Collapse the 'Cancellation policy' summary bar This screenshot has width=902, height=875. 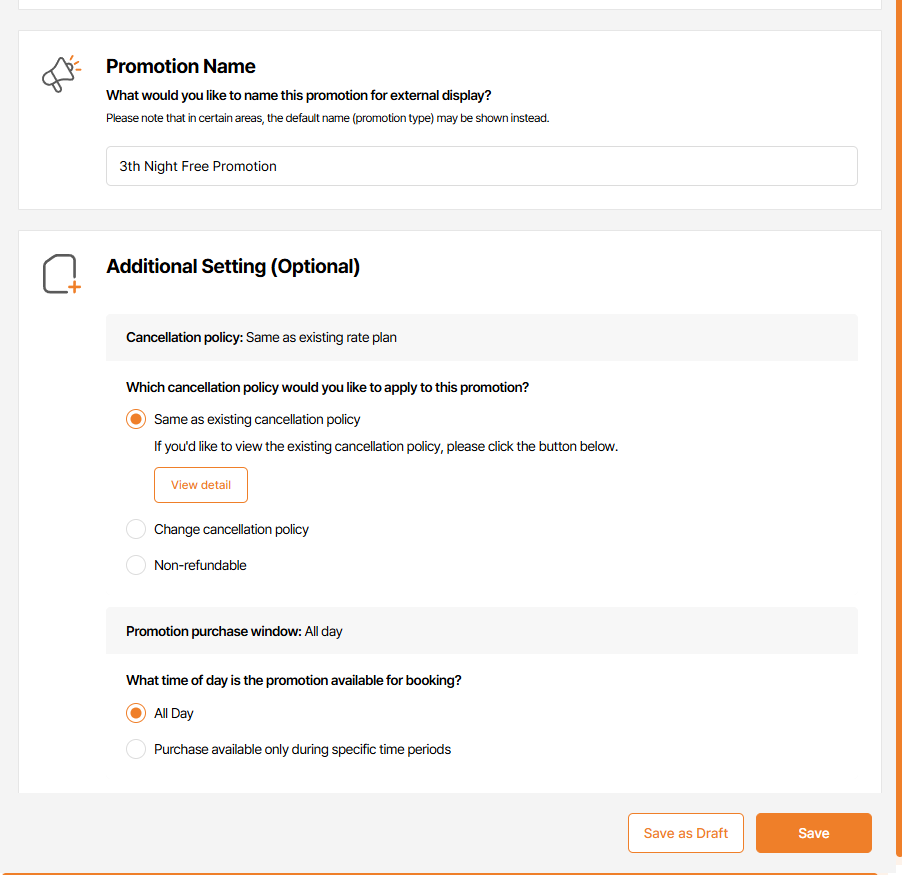click(x=481, y=338)
